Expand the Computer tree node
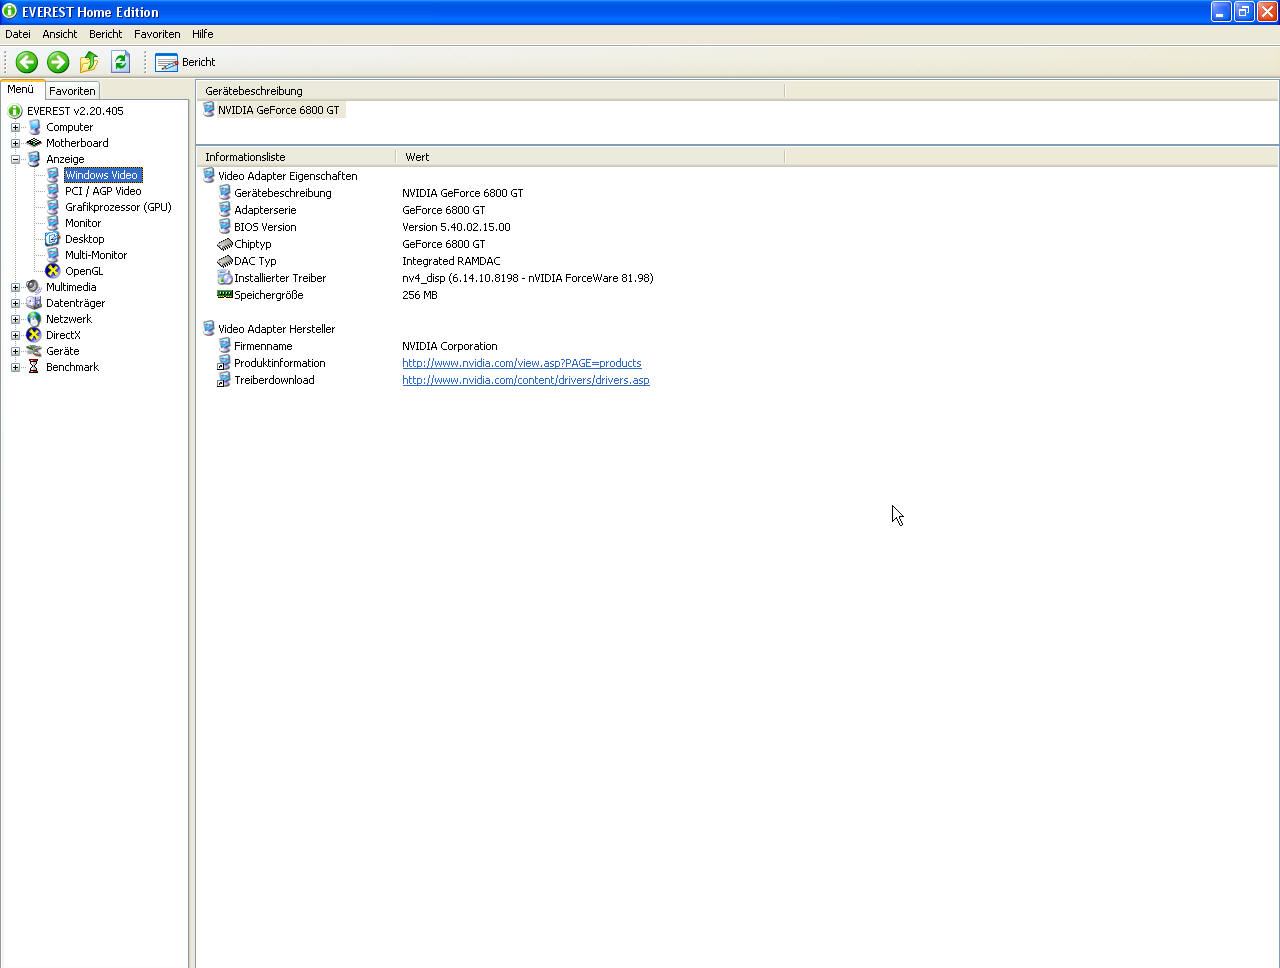The height and width of the screenshot is (968, 1280). (15, 127)
